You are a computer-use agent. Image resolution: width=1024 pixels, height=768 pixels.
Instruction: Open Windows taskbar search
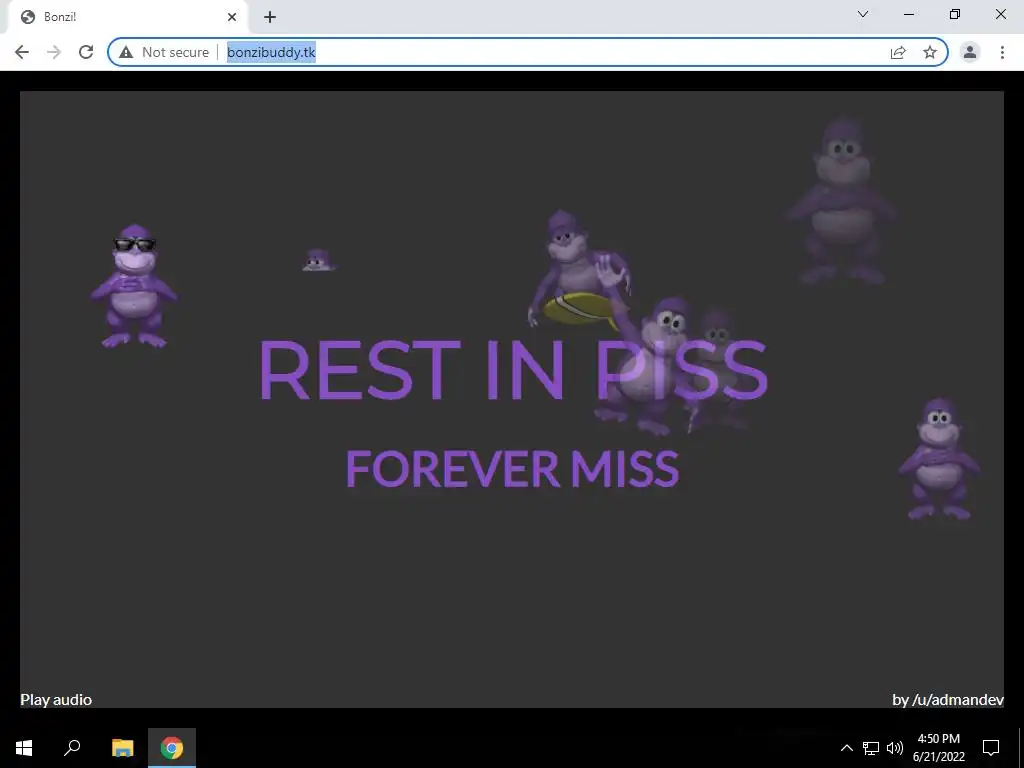72,748
